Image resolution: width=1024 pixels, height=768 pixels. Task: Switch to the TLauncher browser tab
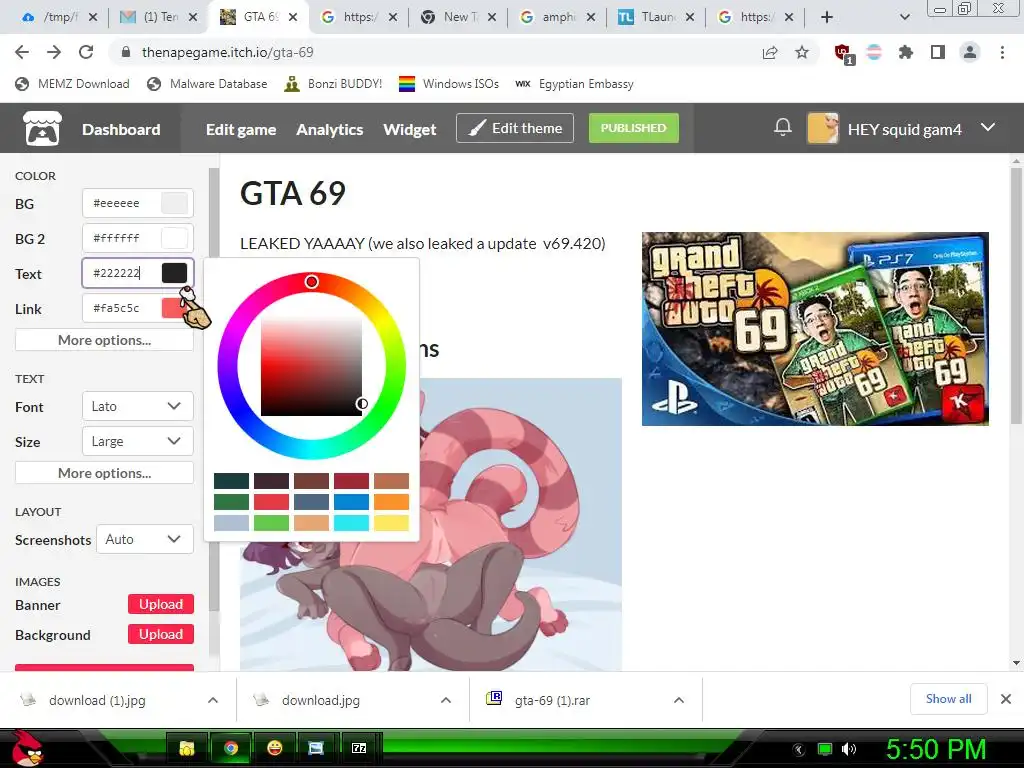656,17
